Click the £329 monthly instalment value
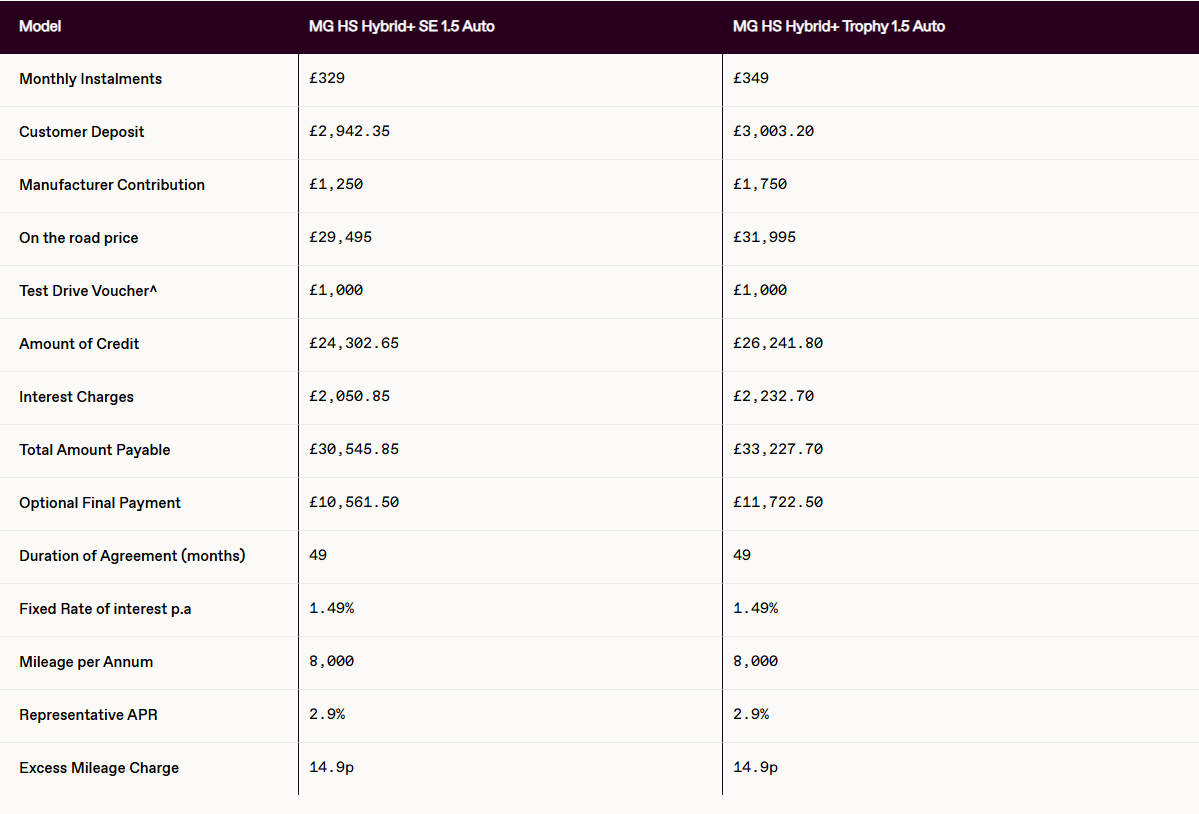1199x814 pixels. (327, 78)
